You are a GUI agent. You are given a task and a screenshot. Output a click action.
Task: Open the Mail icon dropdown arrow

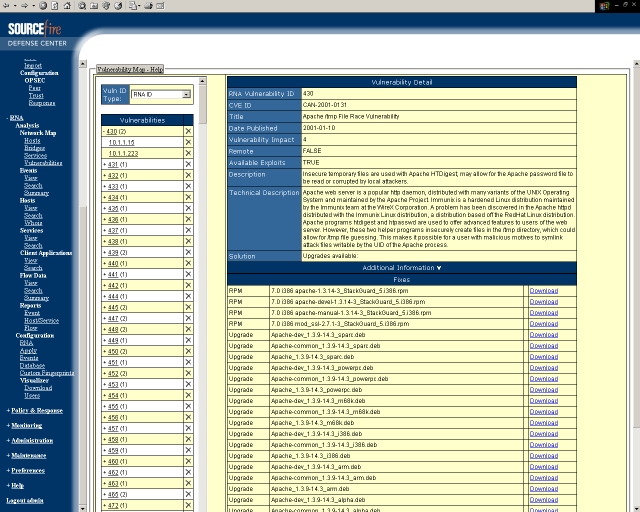(140, 6)
